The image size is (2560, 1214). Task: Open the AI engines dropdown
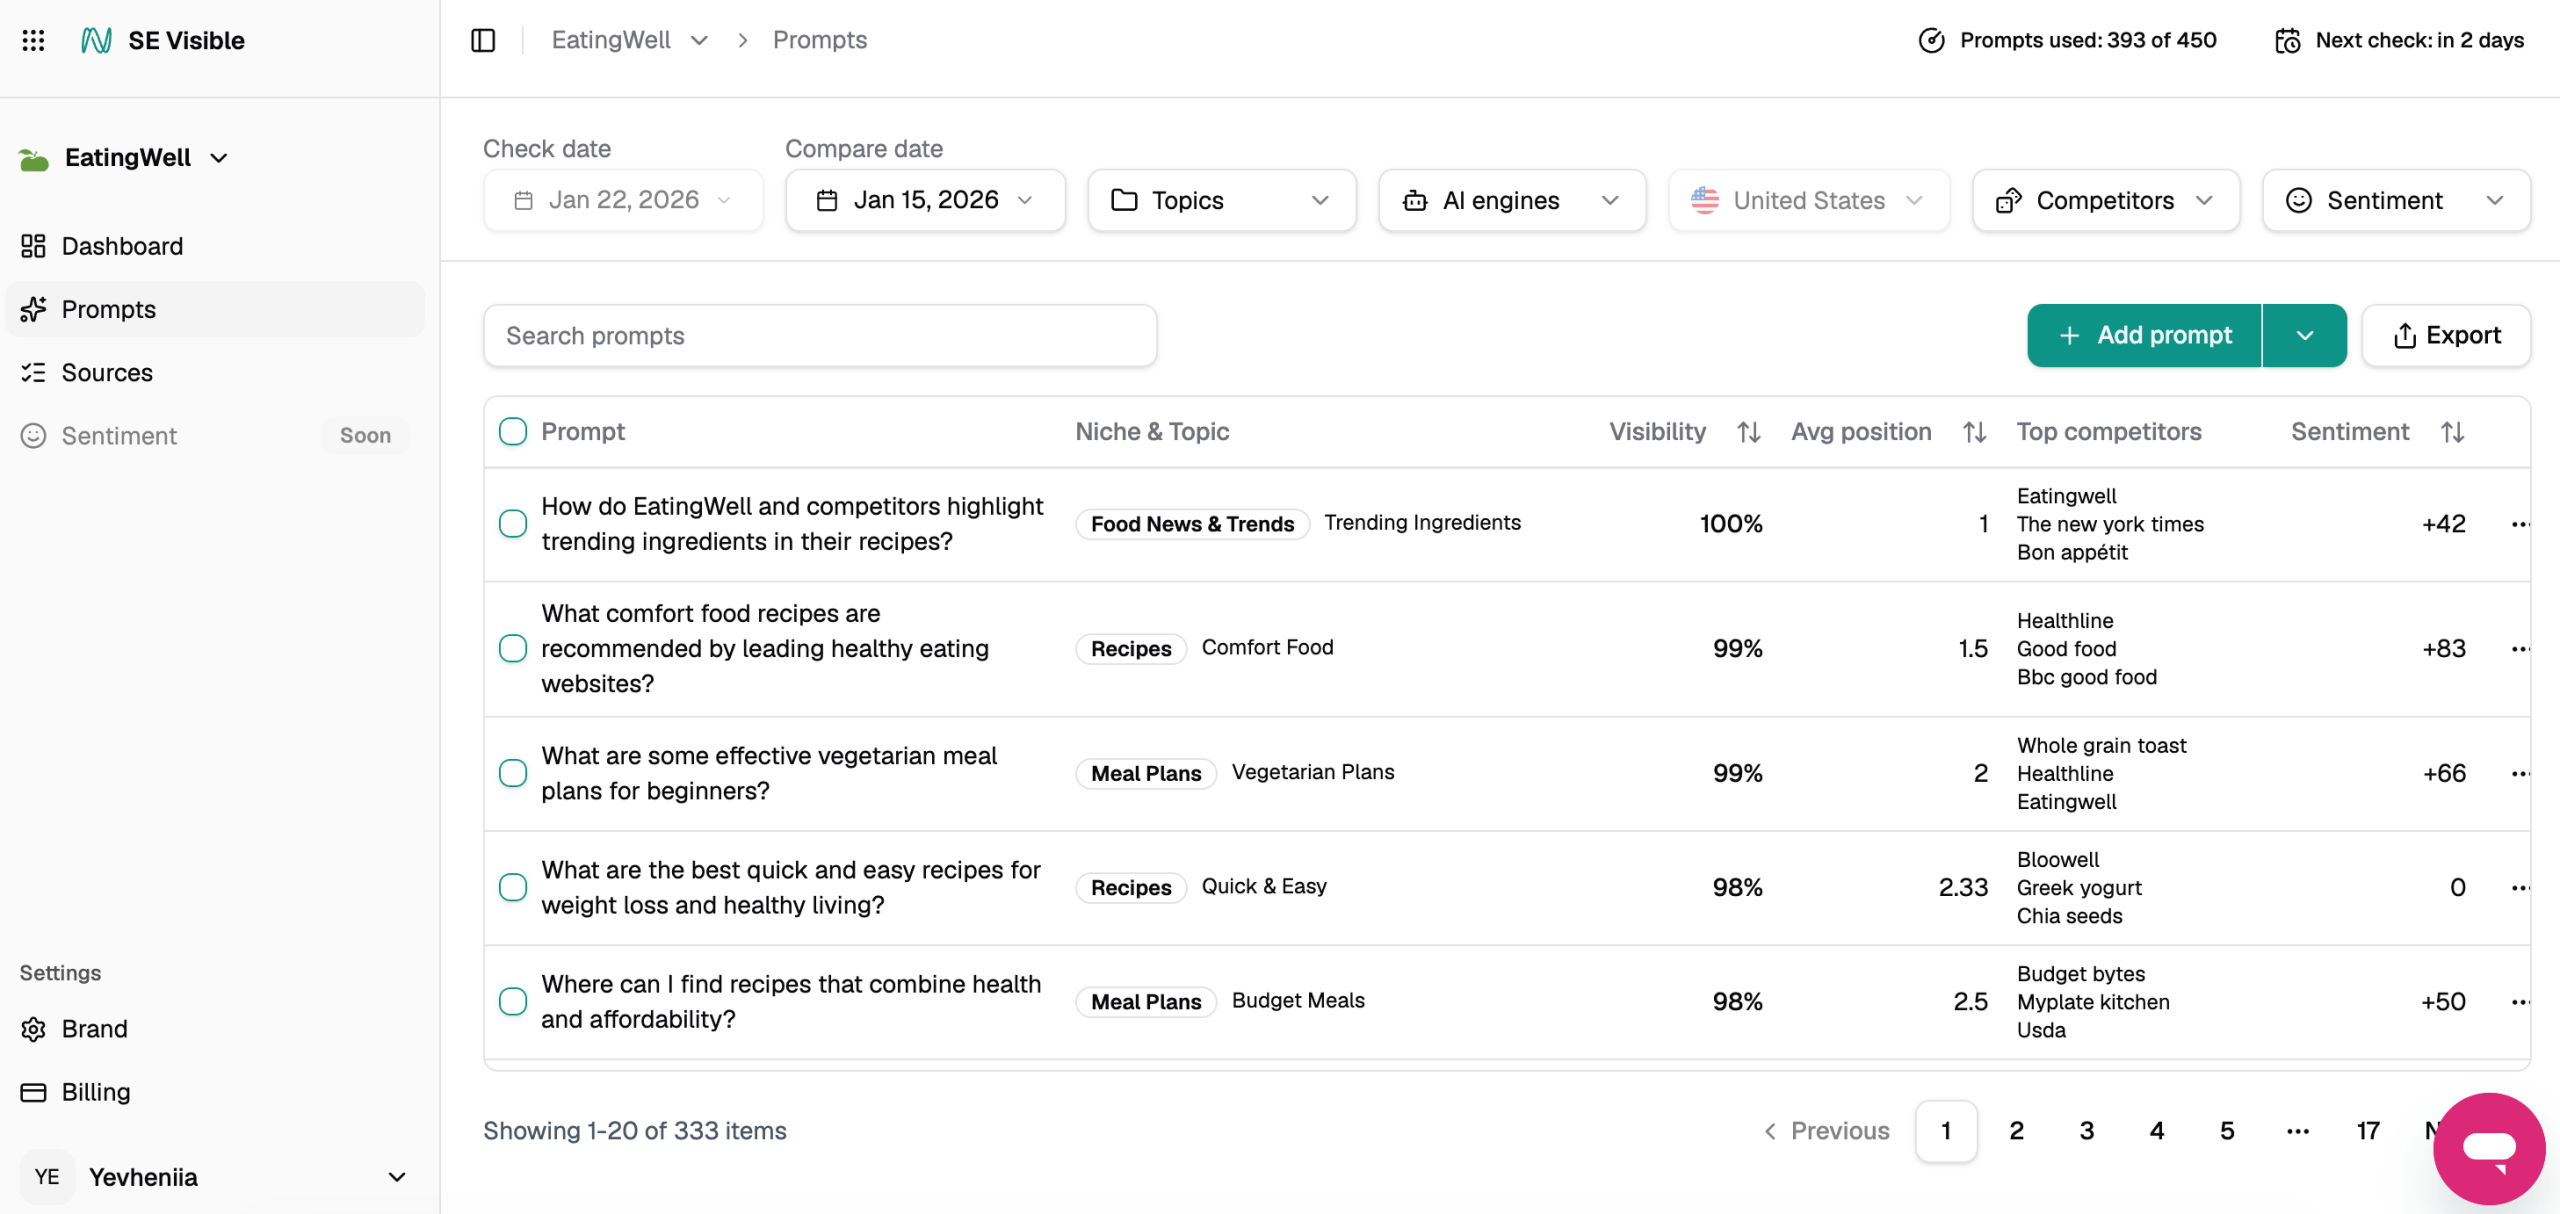point(1511,201)
